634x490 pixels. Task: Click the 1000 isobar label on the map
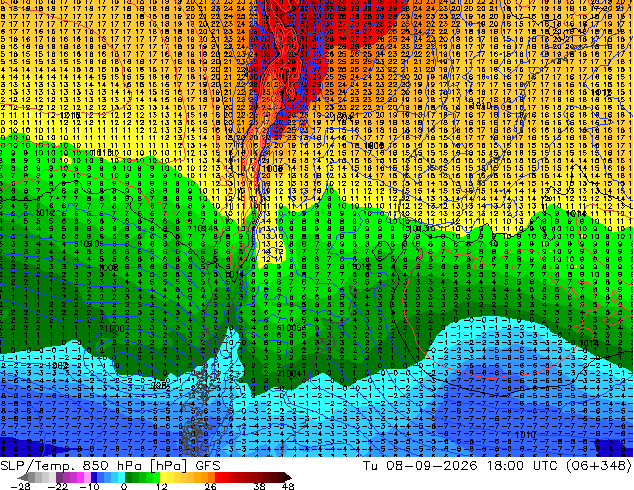114,328
